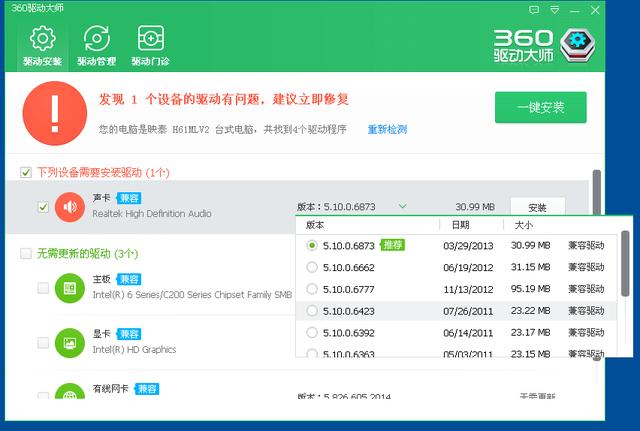Click the Intel(R) 6 Series/C200 chipset text
Image resolution: width=640 pixels, height=431 pixels.
[x=192, y=295]
